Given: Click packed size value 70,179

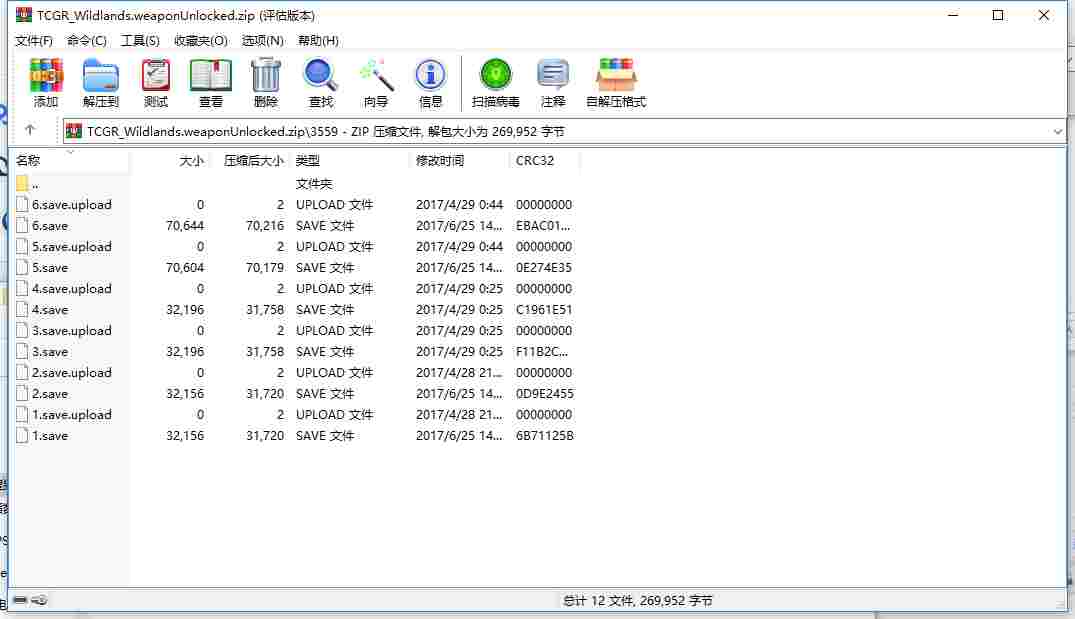Looking at the screenshot, I should [x=265, y=267].
